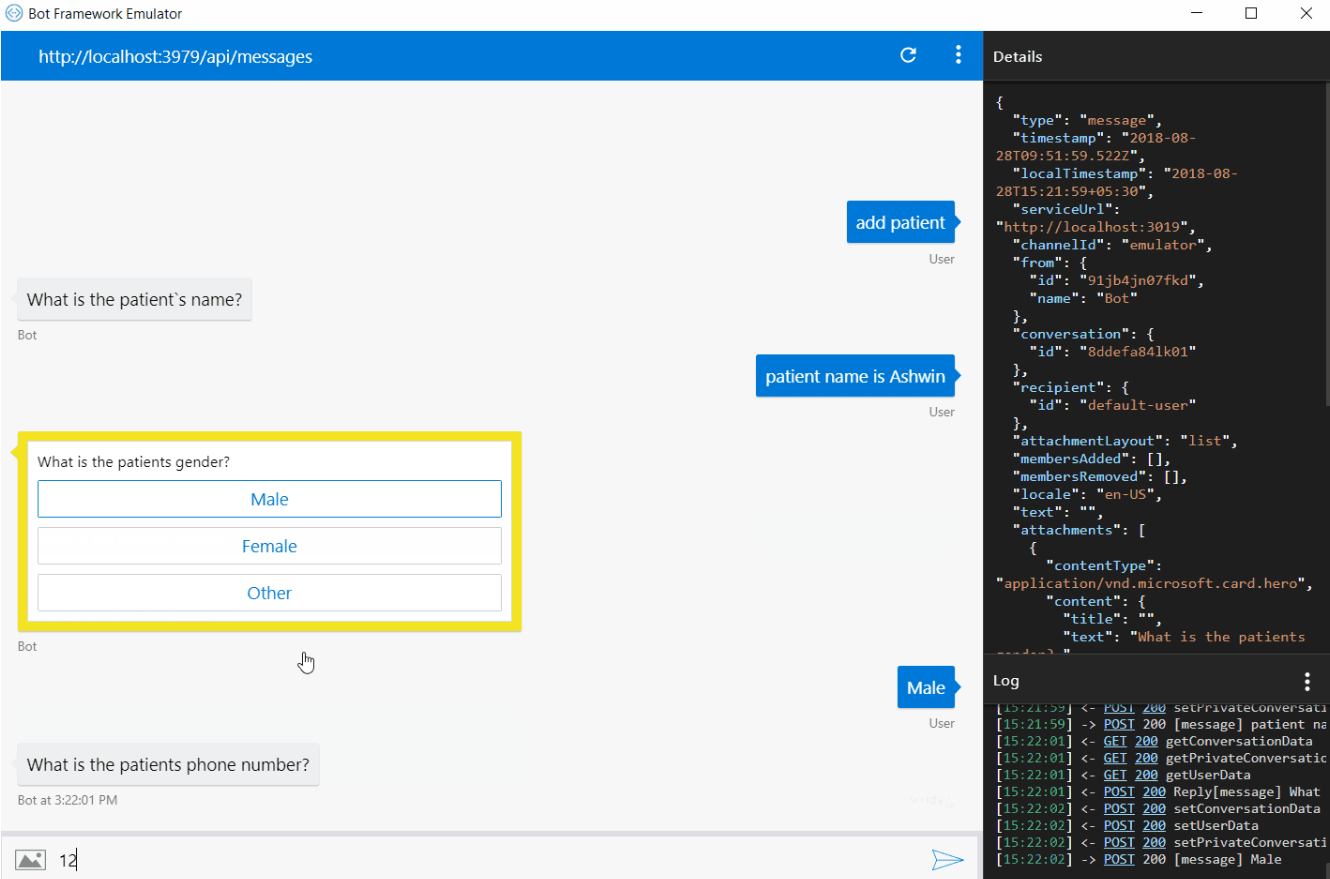Click the localhost:3979 endpoint address bar
This screenshot has height=879, width=1330.
click(175, 57)
